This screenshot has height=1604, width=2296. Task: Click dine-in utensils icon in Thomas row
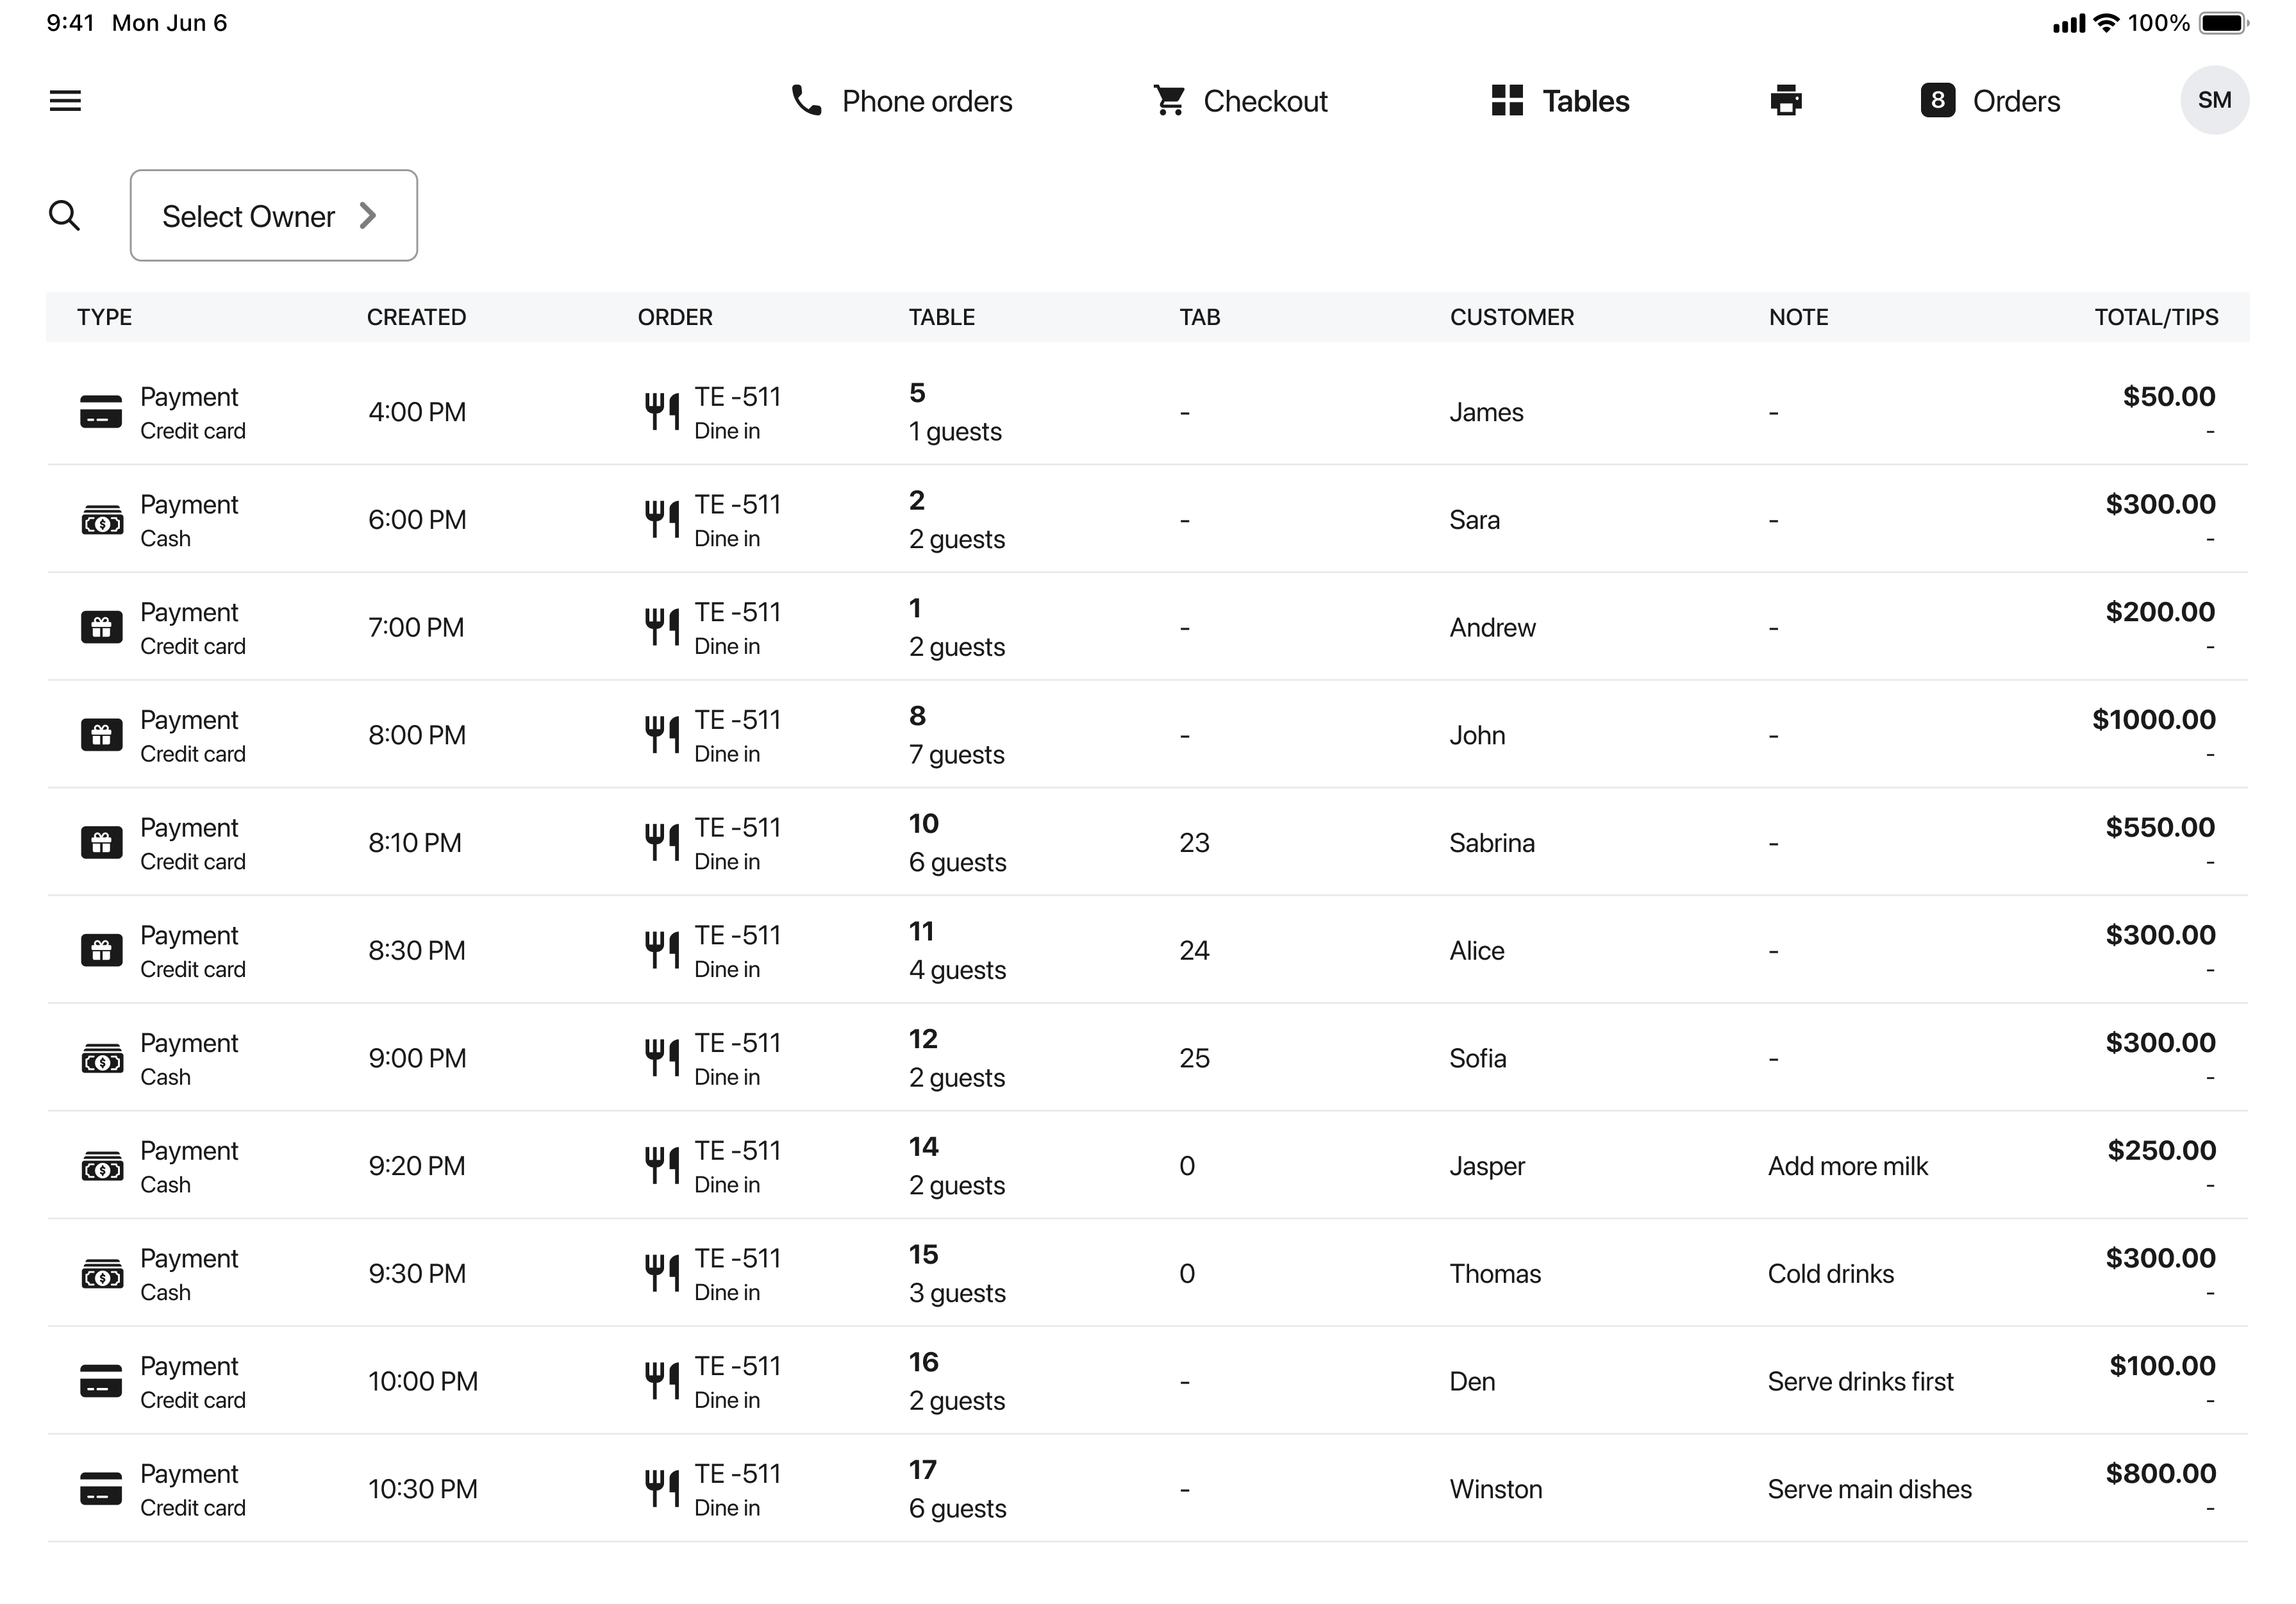click(661, 1274)
